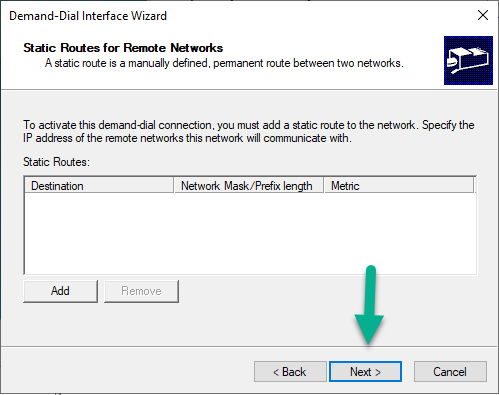The height and width of the screenshot is (395, 499).
Task: Click the divider between Network Mask and Metric
Action: pos(324,185)
